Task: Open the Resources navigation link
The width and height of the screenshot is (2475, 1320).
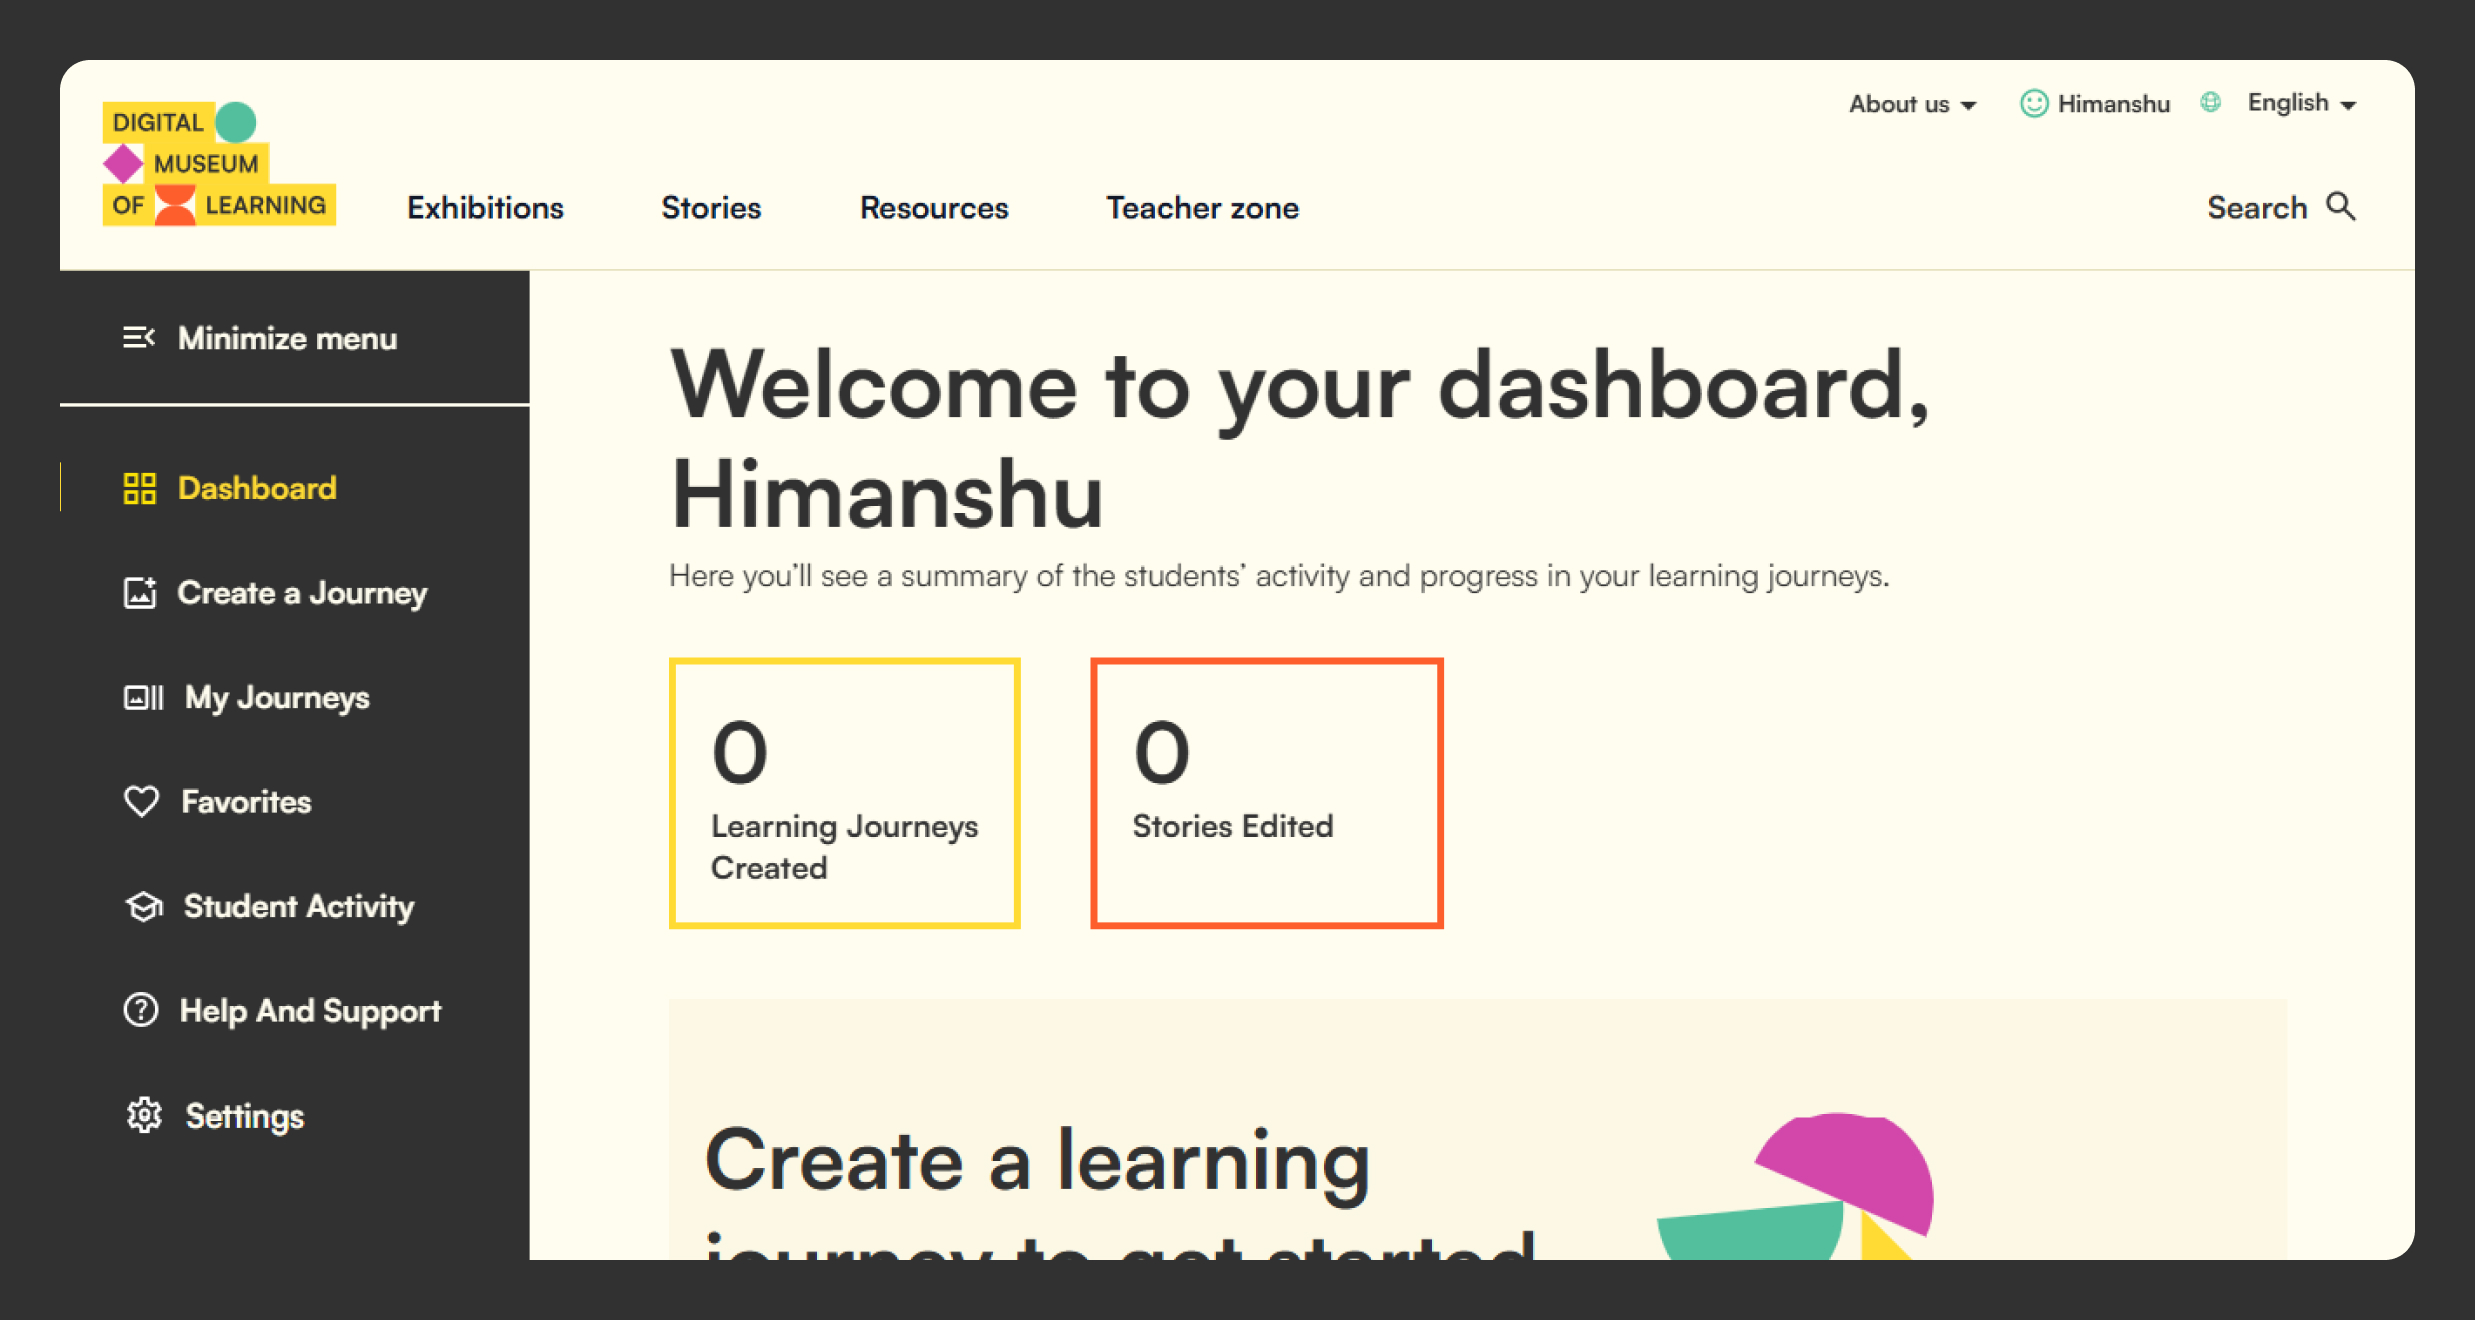Action: pos(934,208)
